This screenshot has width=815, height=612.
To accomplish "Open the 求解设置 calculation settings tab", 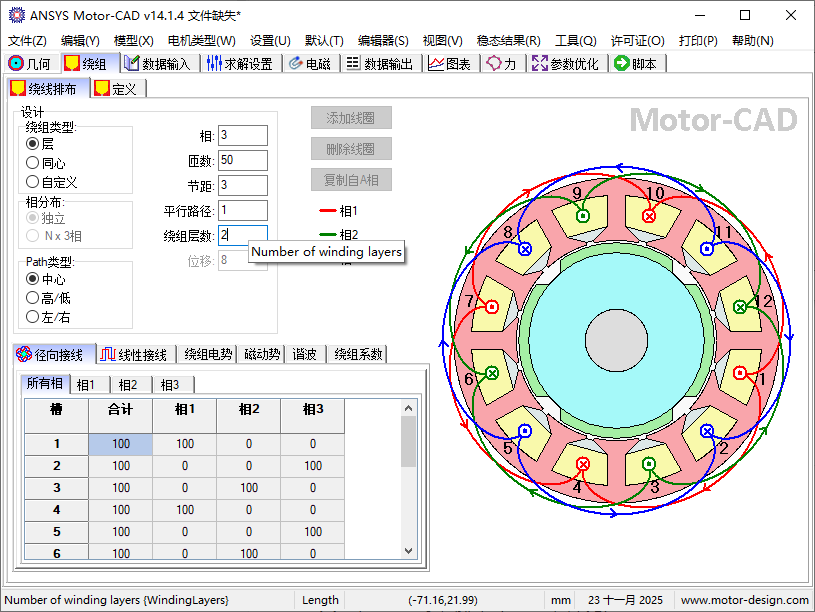I will click(240, 63).
